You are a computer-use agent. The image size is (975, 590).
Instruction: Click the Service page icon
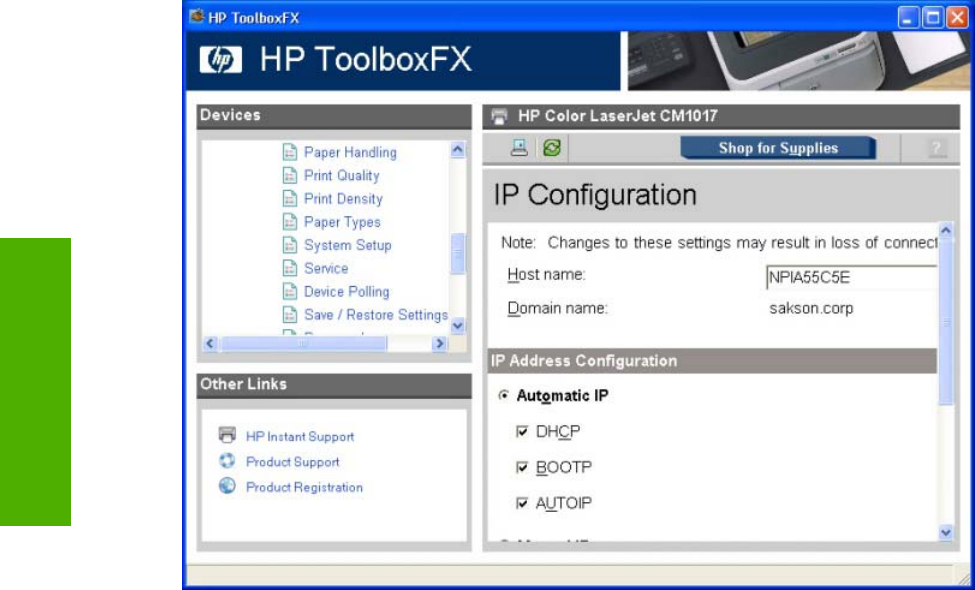pyautogui.click(x=290, y=268)
